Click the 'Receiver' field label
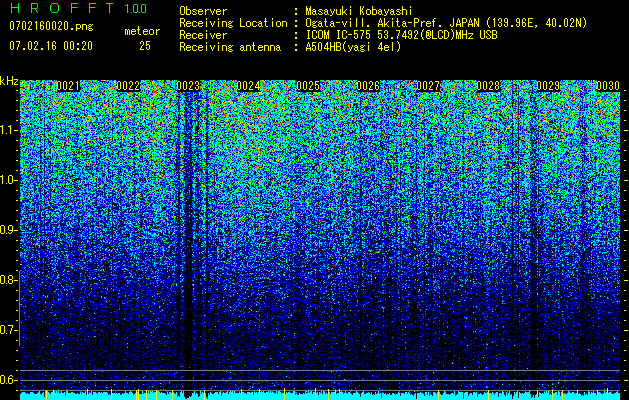 pyautogui.click(x=203, y=35)
